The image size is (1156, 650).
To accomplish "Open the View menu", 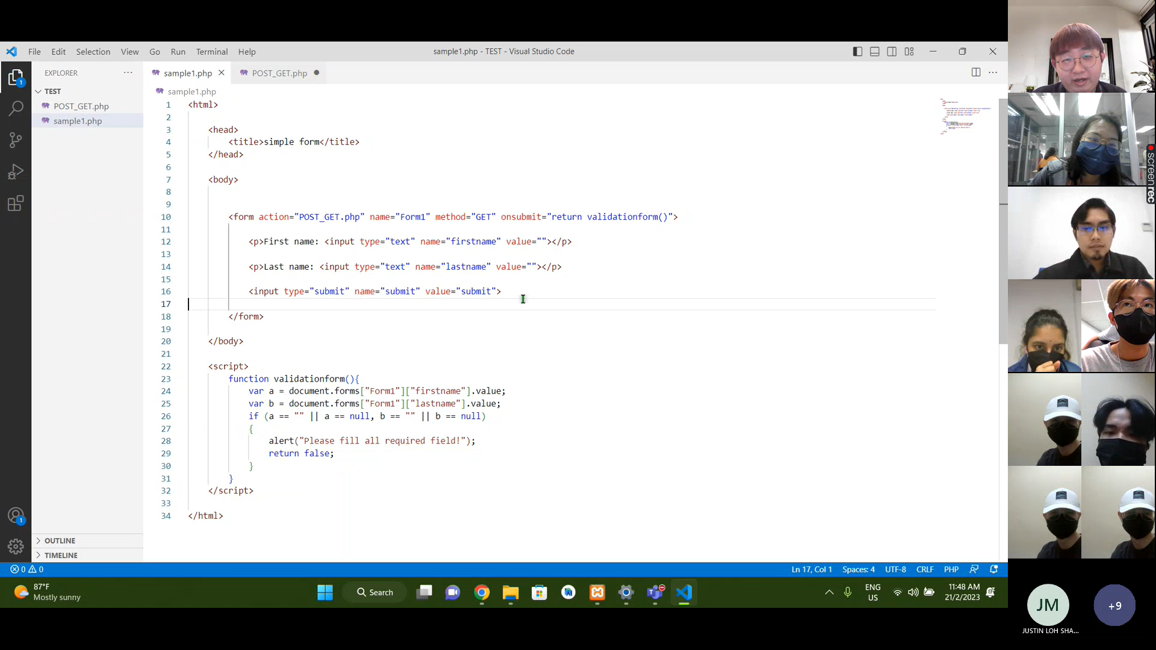I will 130,52.
